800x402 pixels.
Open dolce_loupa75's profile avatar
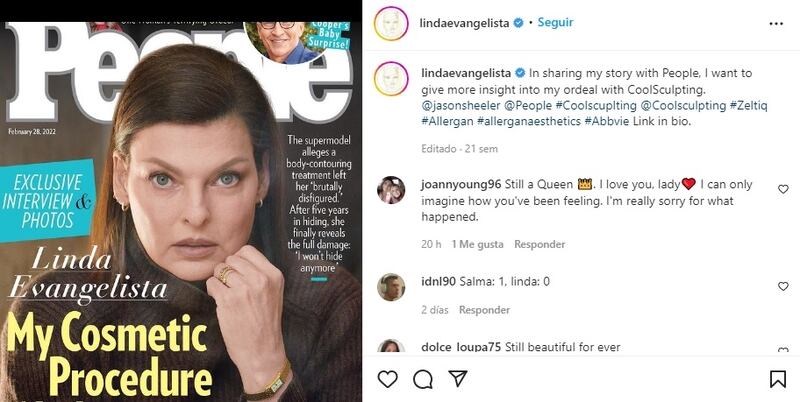391,346
